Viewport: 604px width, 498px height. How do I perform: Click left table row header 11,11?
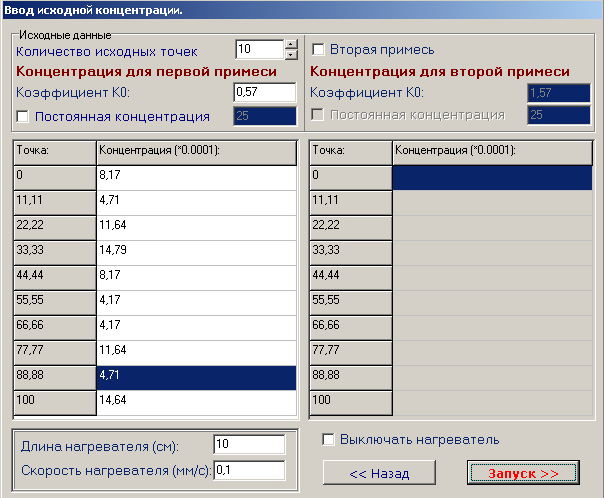click(55, 203)
